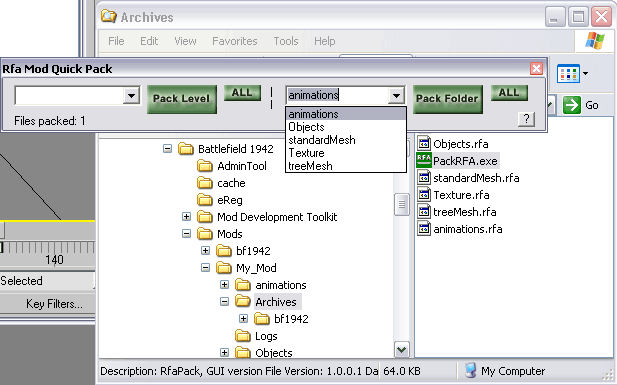
Task: Click the Pack Folder button
Action: tap(448, 99)
